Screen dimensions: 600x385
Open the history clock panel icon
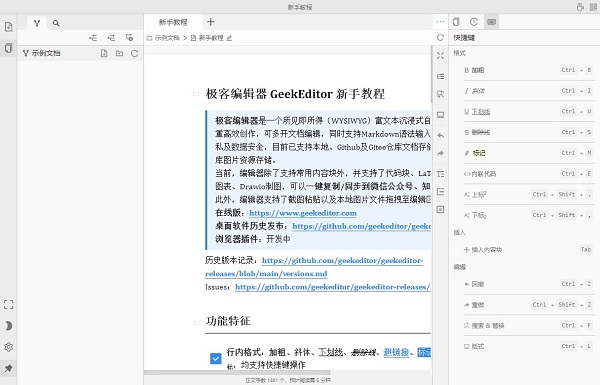(474, 22)
